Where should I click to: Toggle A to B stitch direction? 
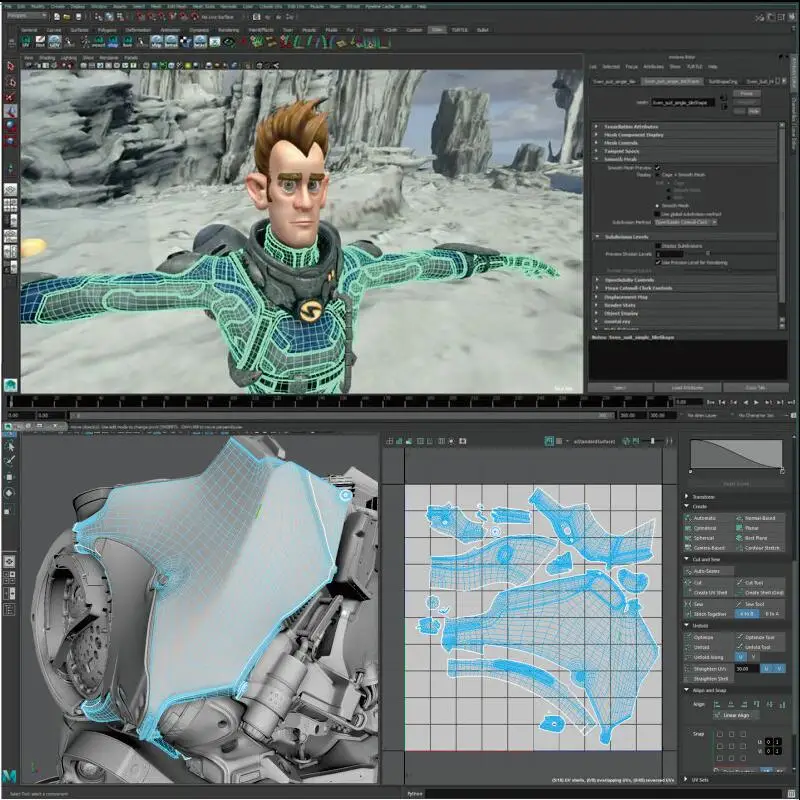pos(746,614)
